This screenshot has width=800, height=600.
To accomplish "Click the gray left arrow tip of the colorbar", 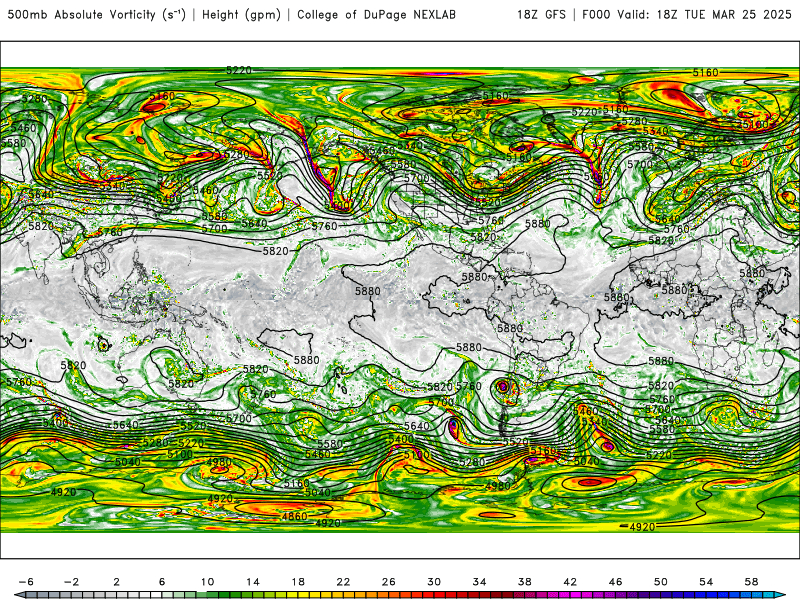I will 18,595.
